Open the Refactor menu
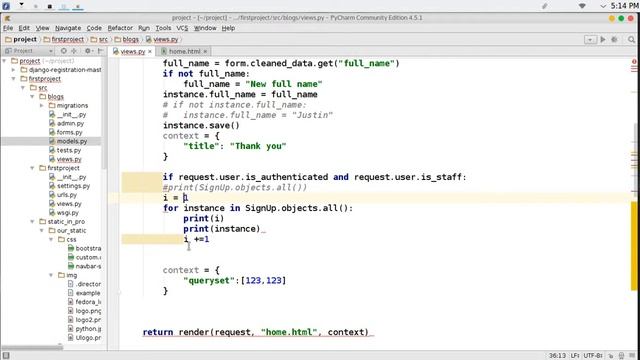The width and height of the screenshot is (640, 360). tap(120, 28)
